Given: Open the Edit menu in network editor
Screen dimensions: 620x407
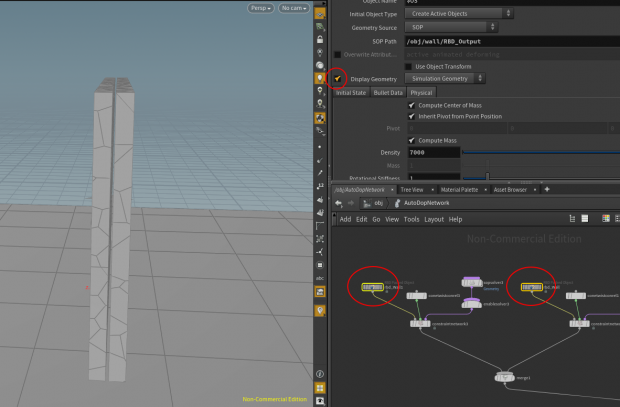Looking at the screenshot, I should pos(361,219).
